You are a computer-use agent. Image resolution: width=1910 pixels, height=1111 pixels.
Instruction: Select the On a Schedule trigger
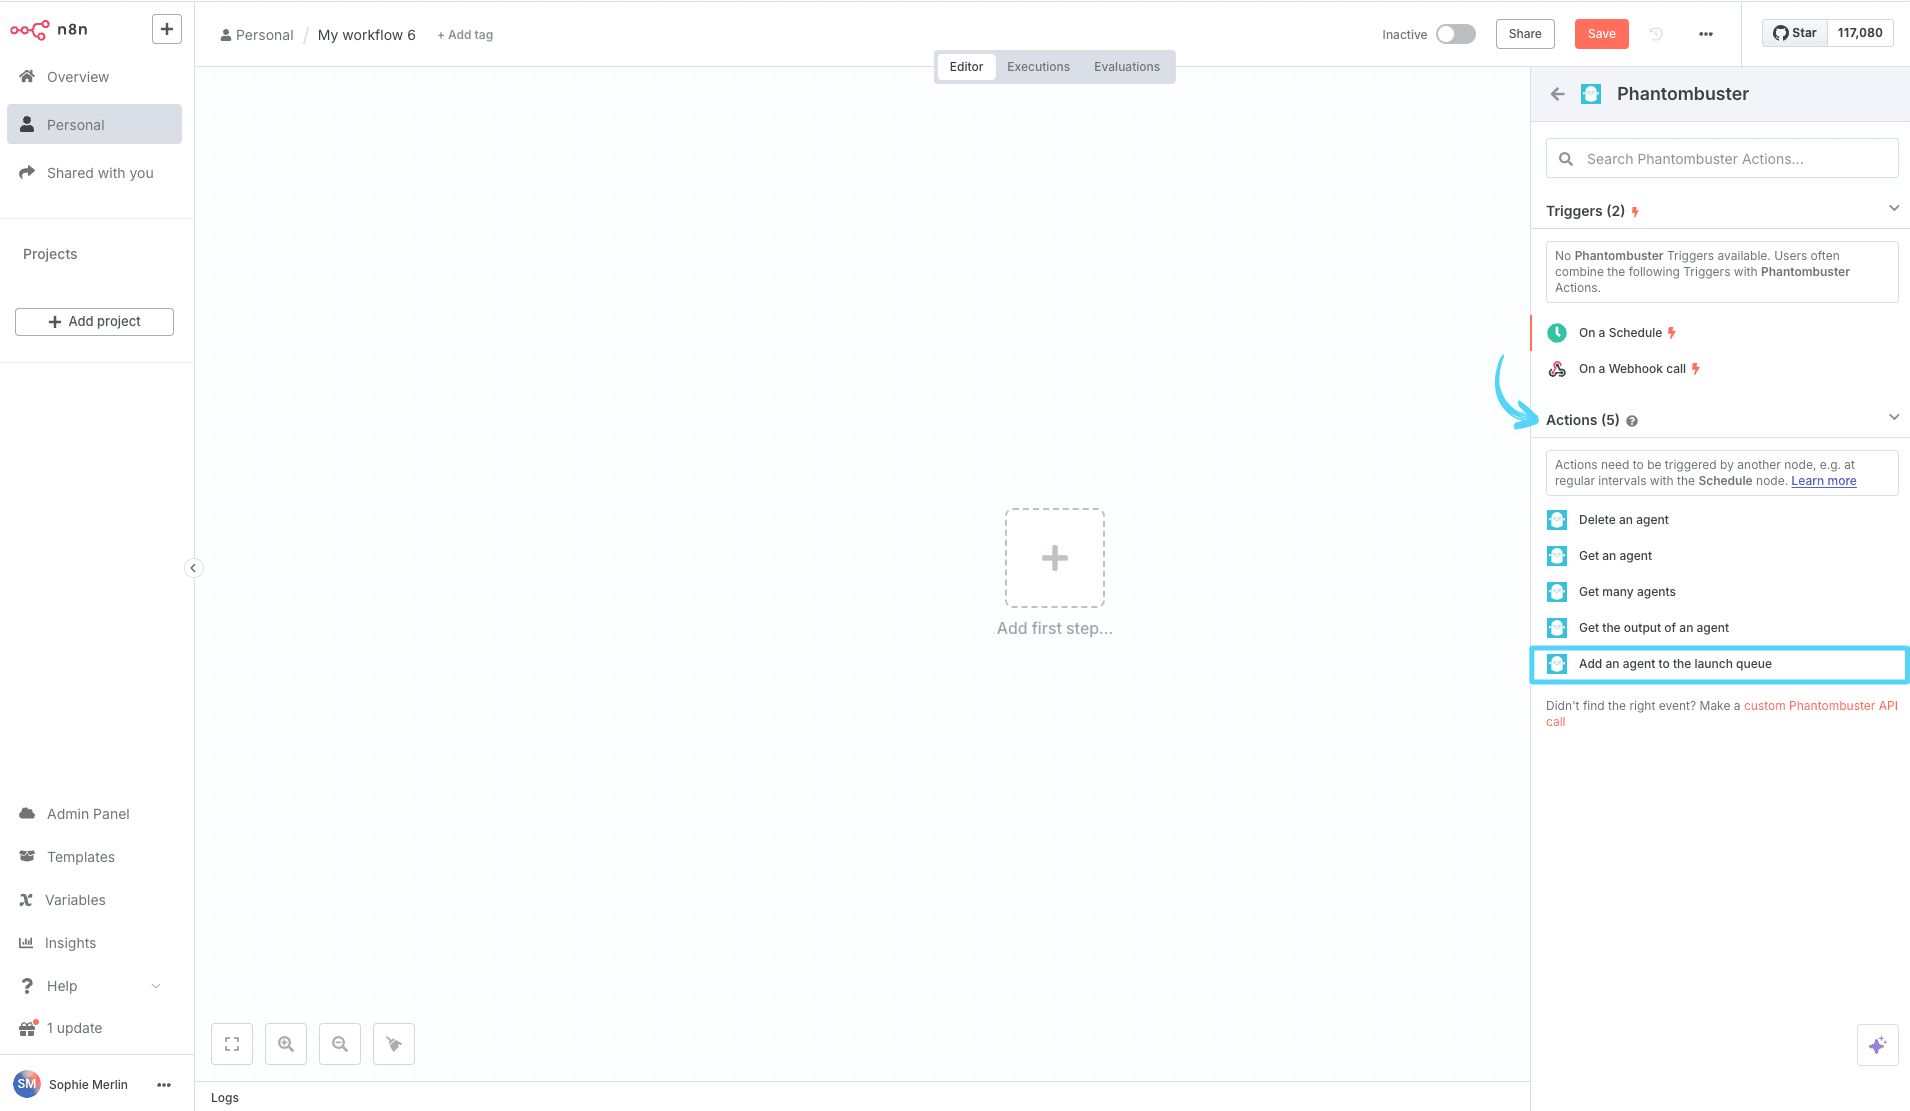(x=1720, y=333)
